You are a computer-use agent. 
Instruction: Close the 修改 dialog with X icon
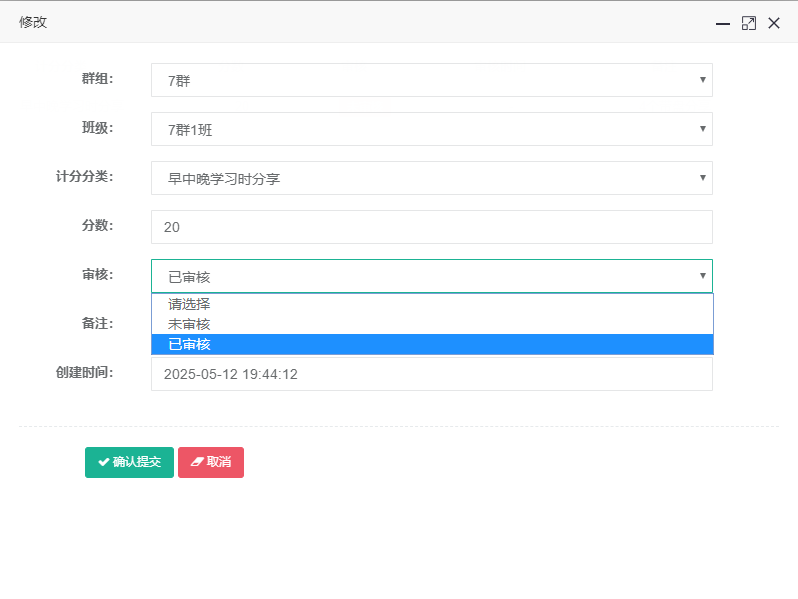(x=774, y=23)
